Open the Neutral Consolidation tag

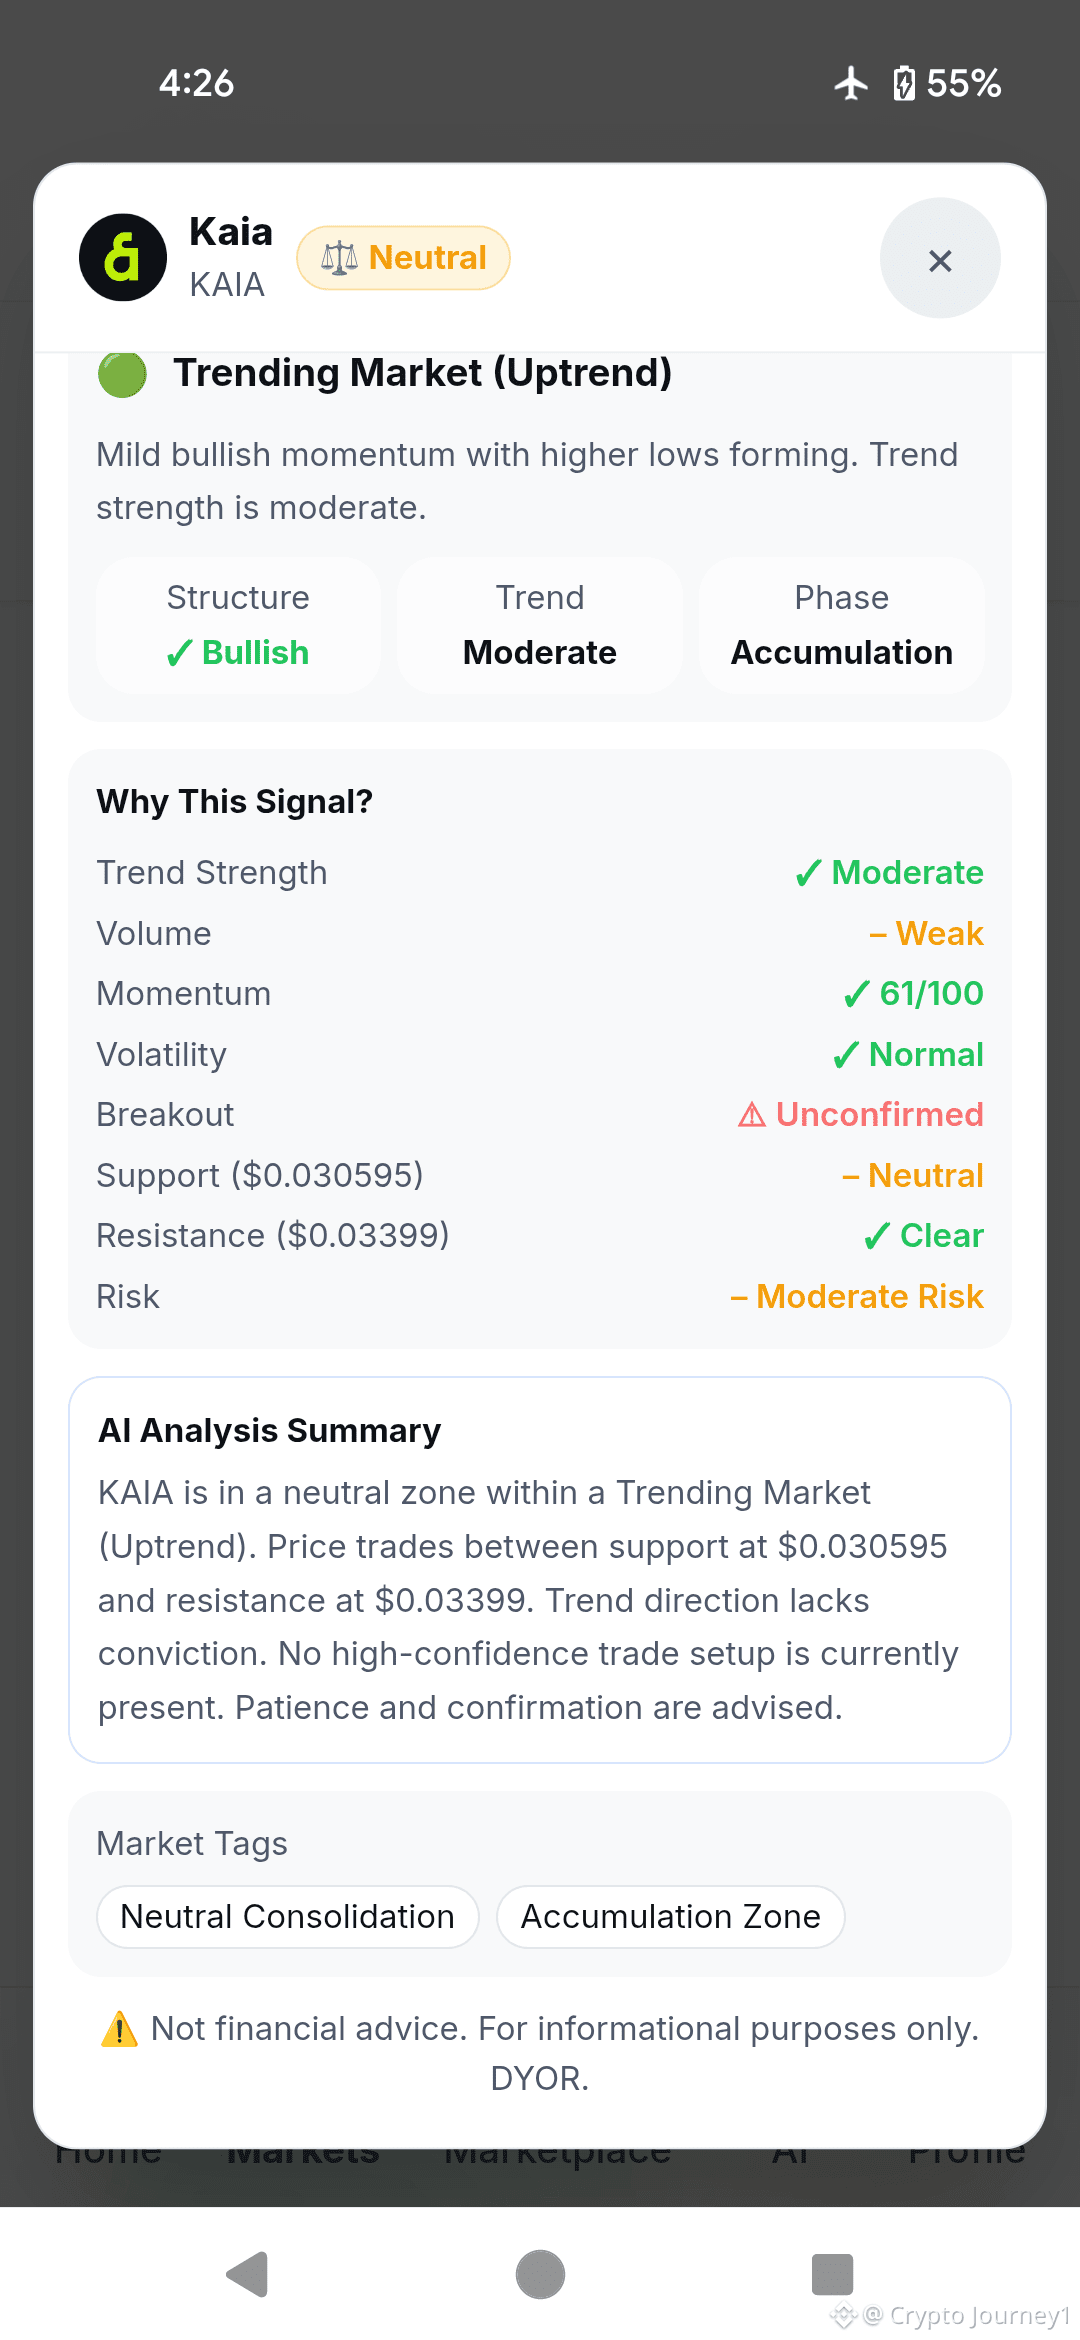pyautogui.click(x=288, y=1917)
